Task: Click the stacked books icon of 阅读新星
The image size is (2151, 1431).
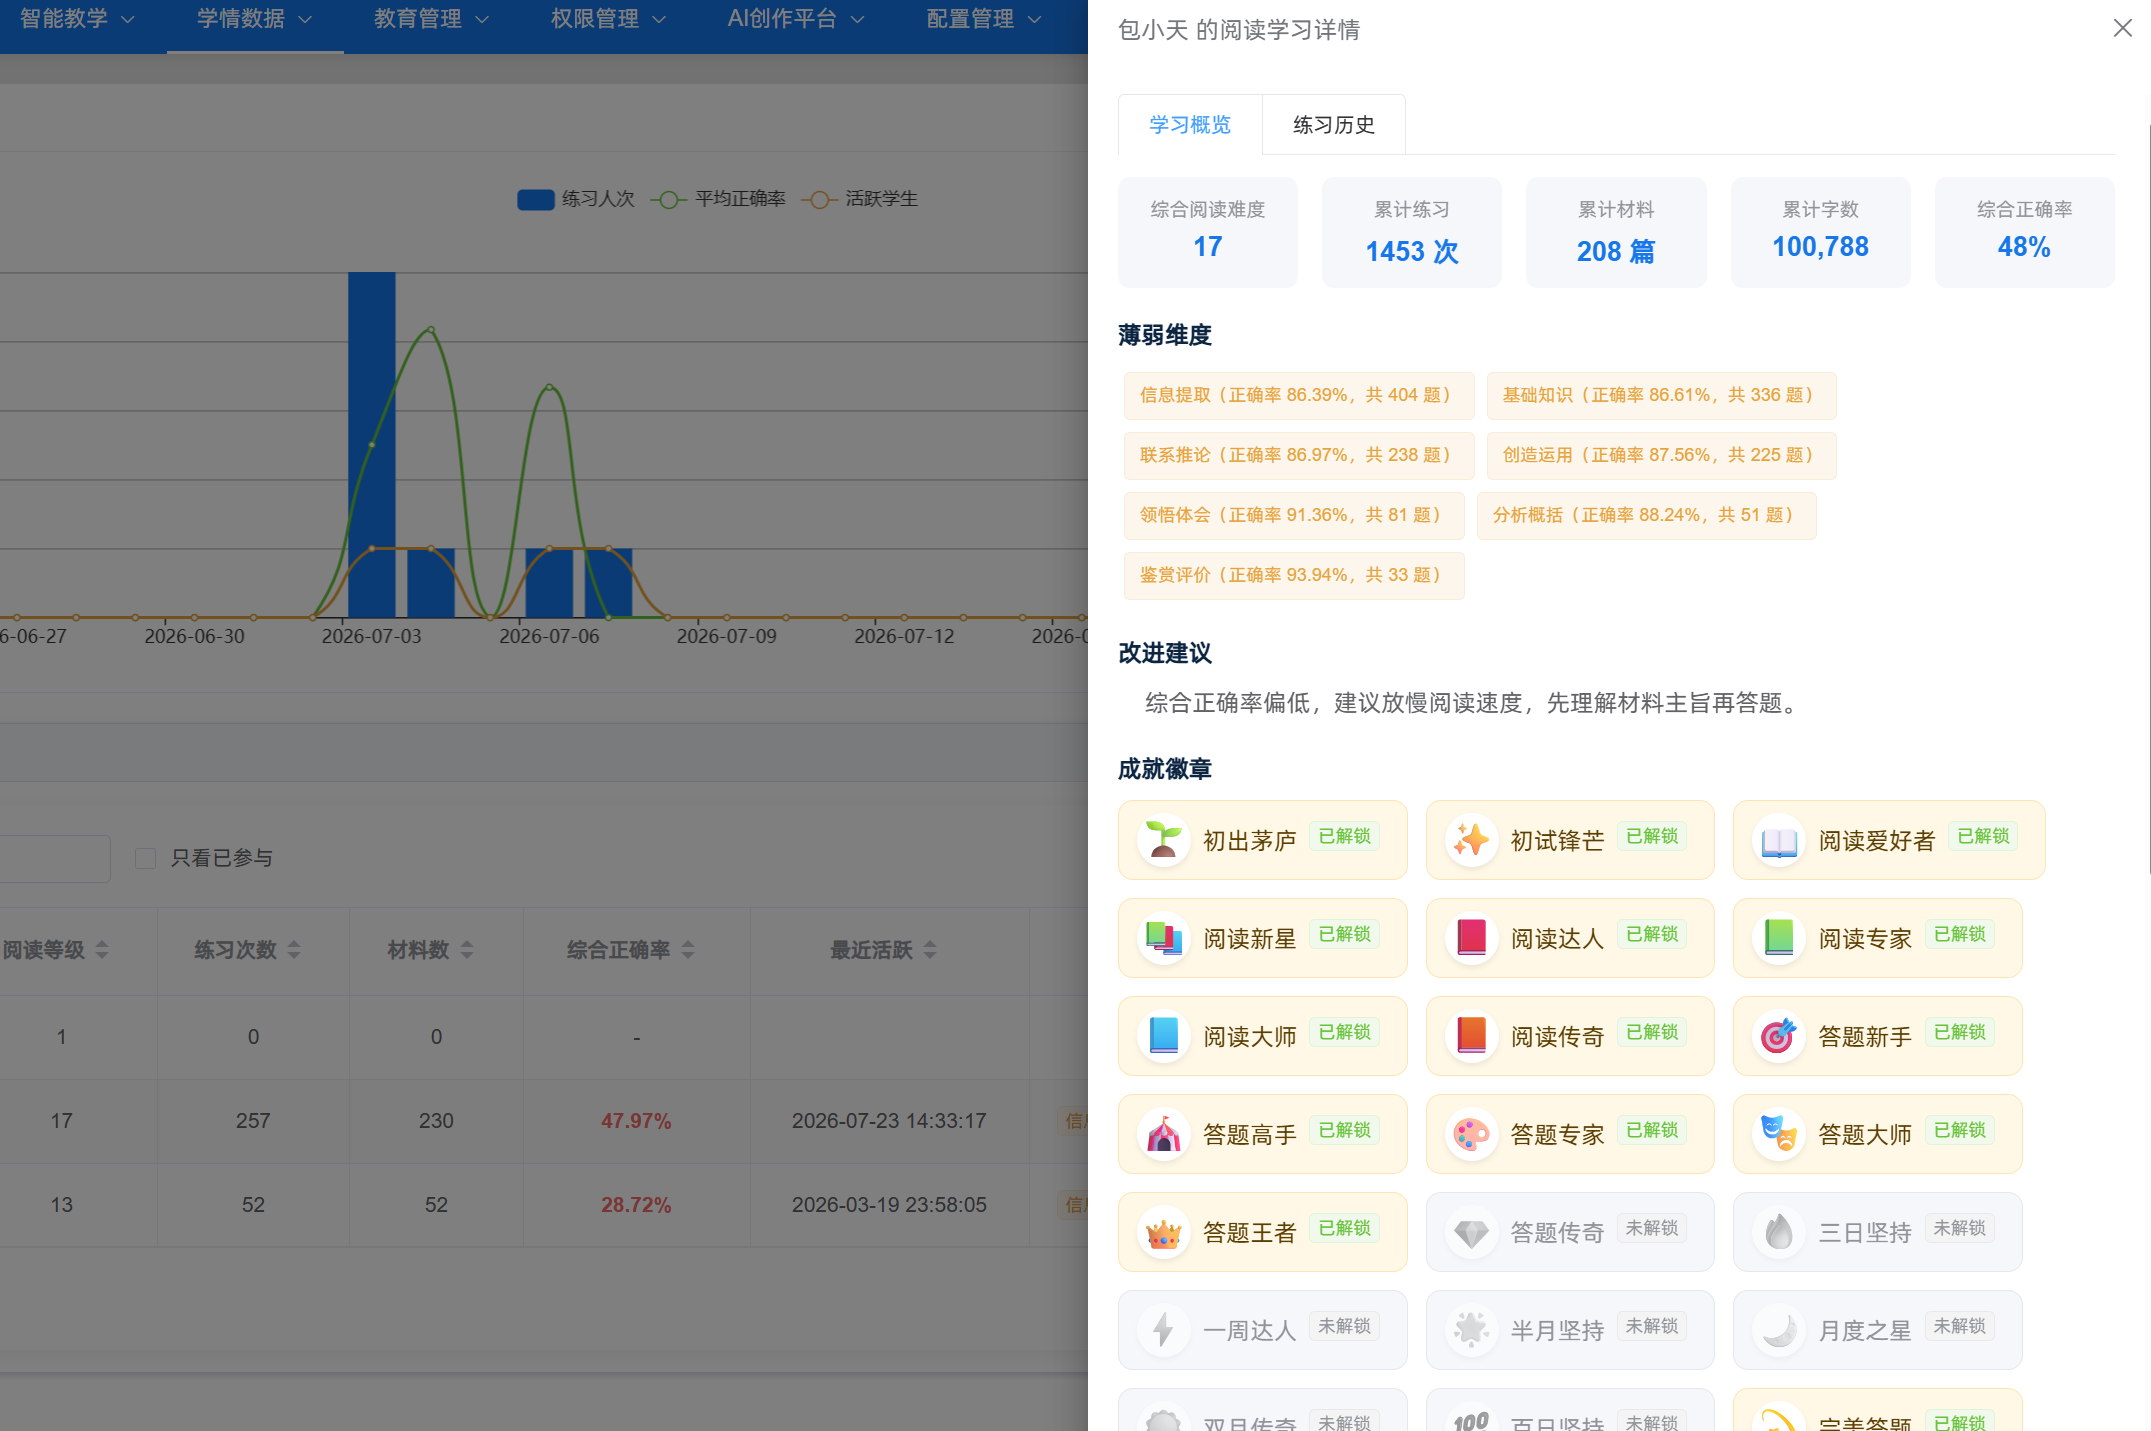Action: tap(1163, 938)
